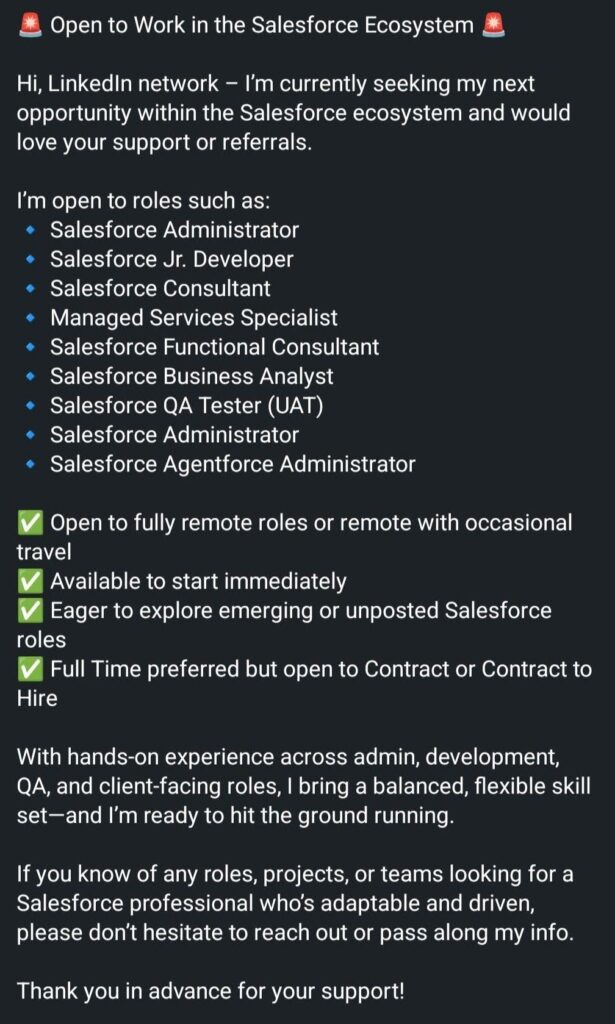Click the siren emoji before 'Open to Work'
Viewport: 615px width, 1024px height.
pos(30,26)
